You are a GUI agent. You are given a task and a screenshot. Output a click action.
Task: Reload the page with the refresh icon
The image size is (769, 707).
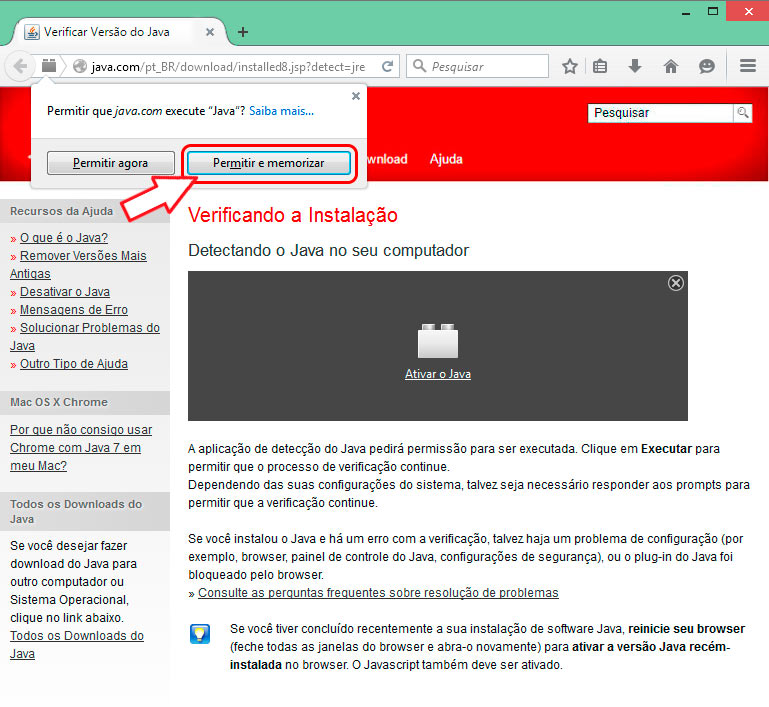tap(387, 66)
